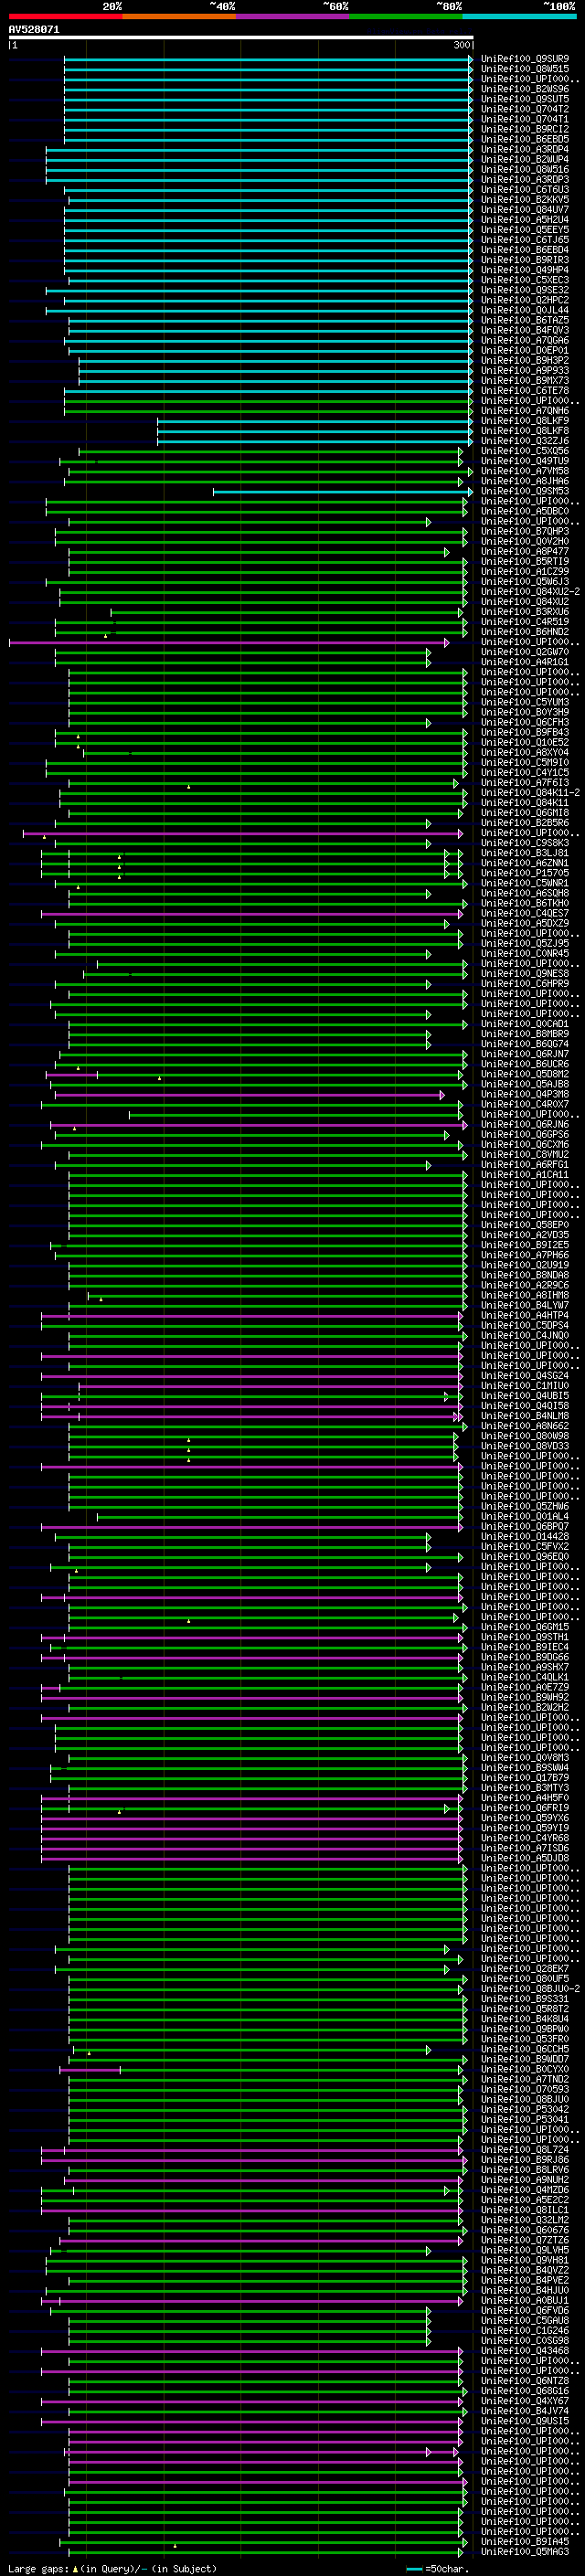Image resolution: width=585 pixels, height=2576 pixels.
Task: Select hit UniRef100_Q17B79
Action: pos(525,1778)
